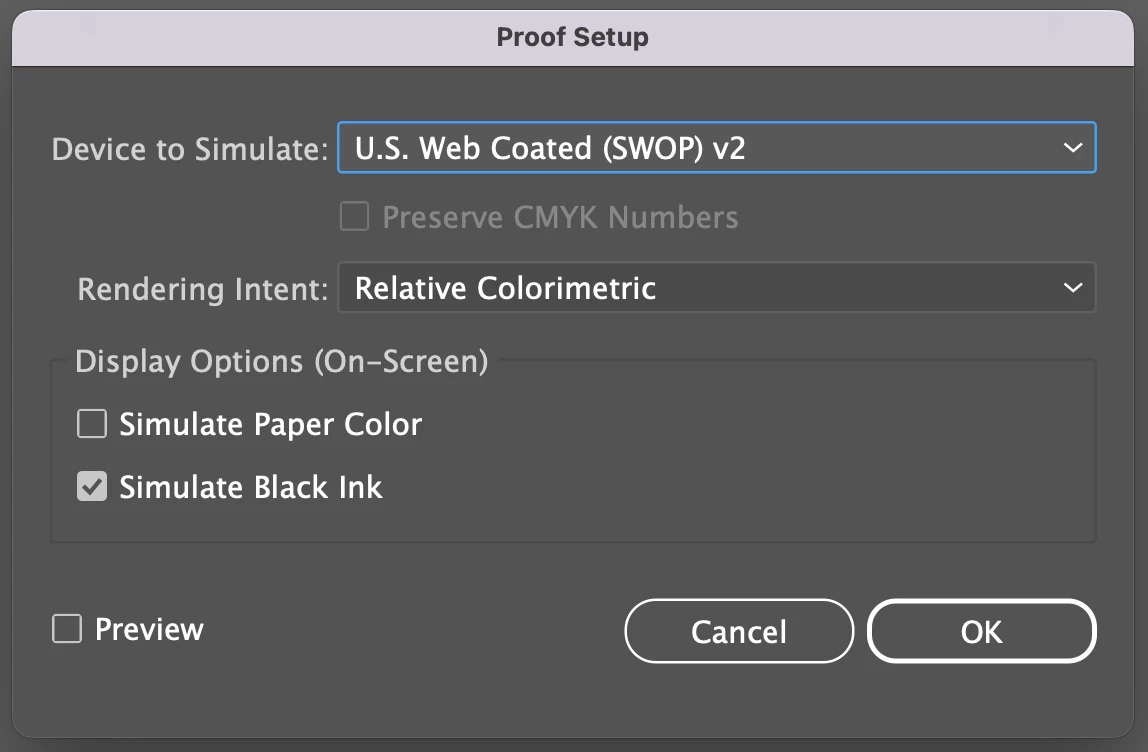Click the 'Preview' label text
The image size is (1148, 752).
[x=149, y=629]
